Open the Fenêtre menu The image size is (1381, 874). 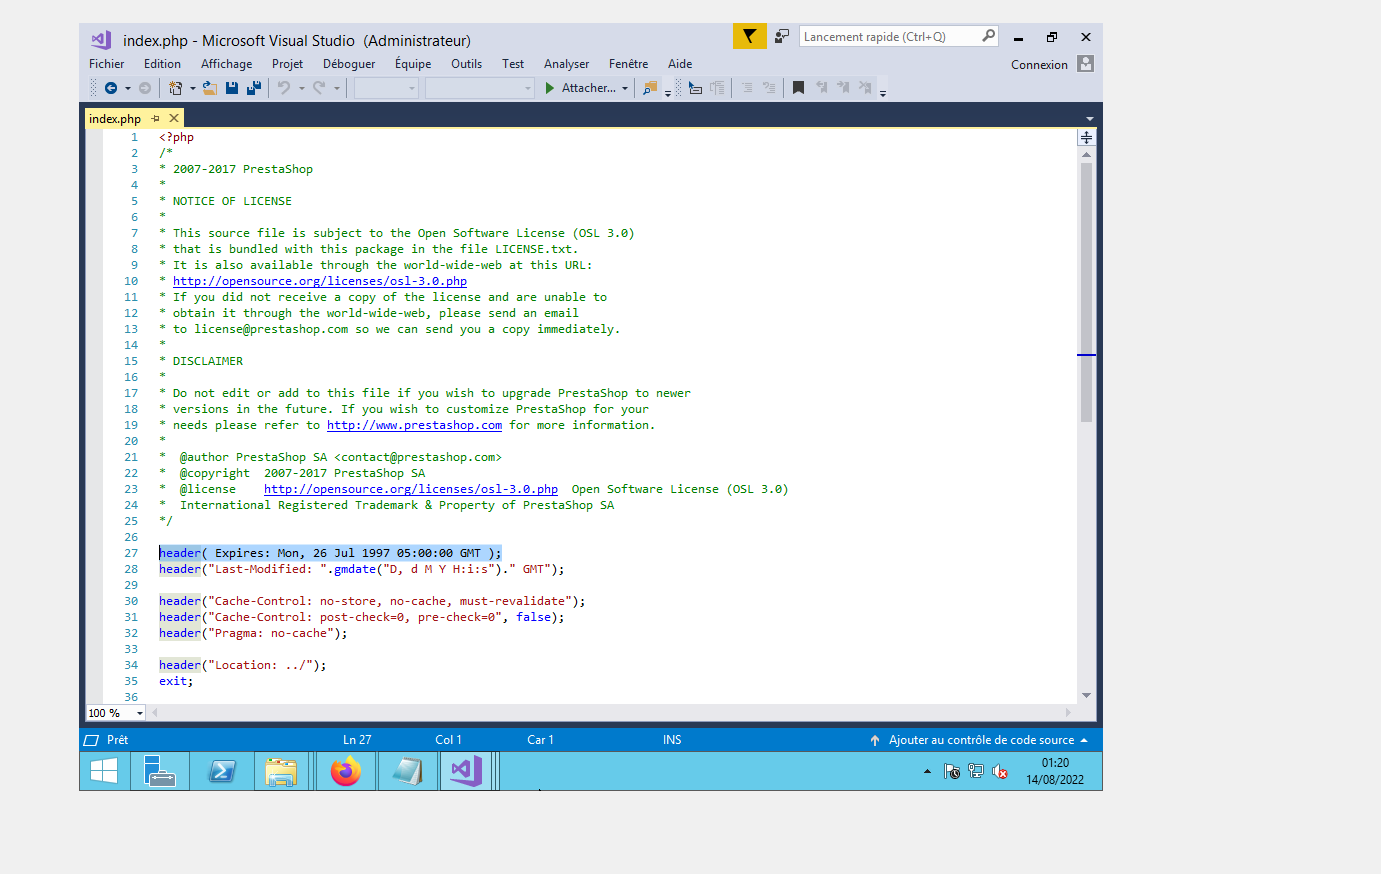[628, 63]
